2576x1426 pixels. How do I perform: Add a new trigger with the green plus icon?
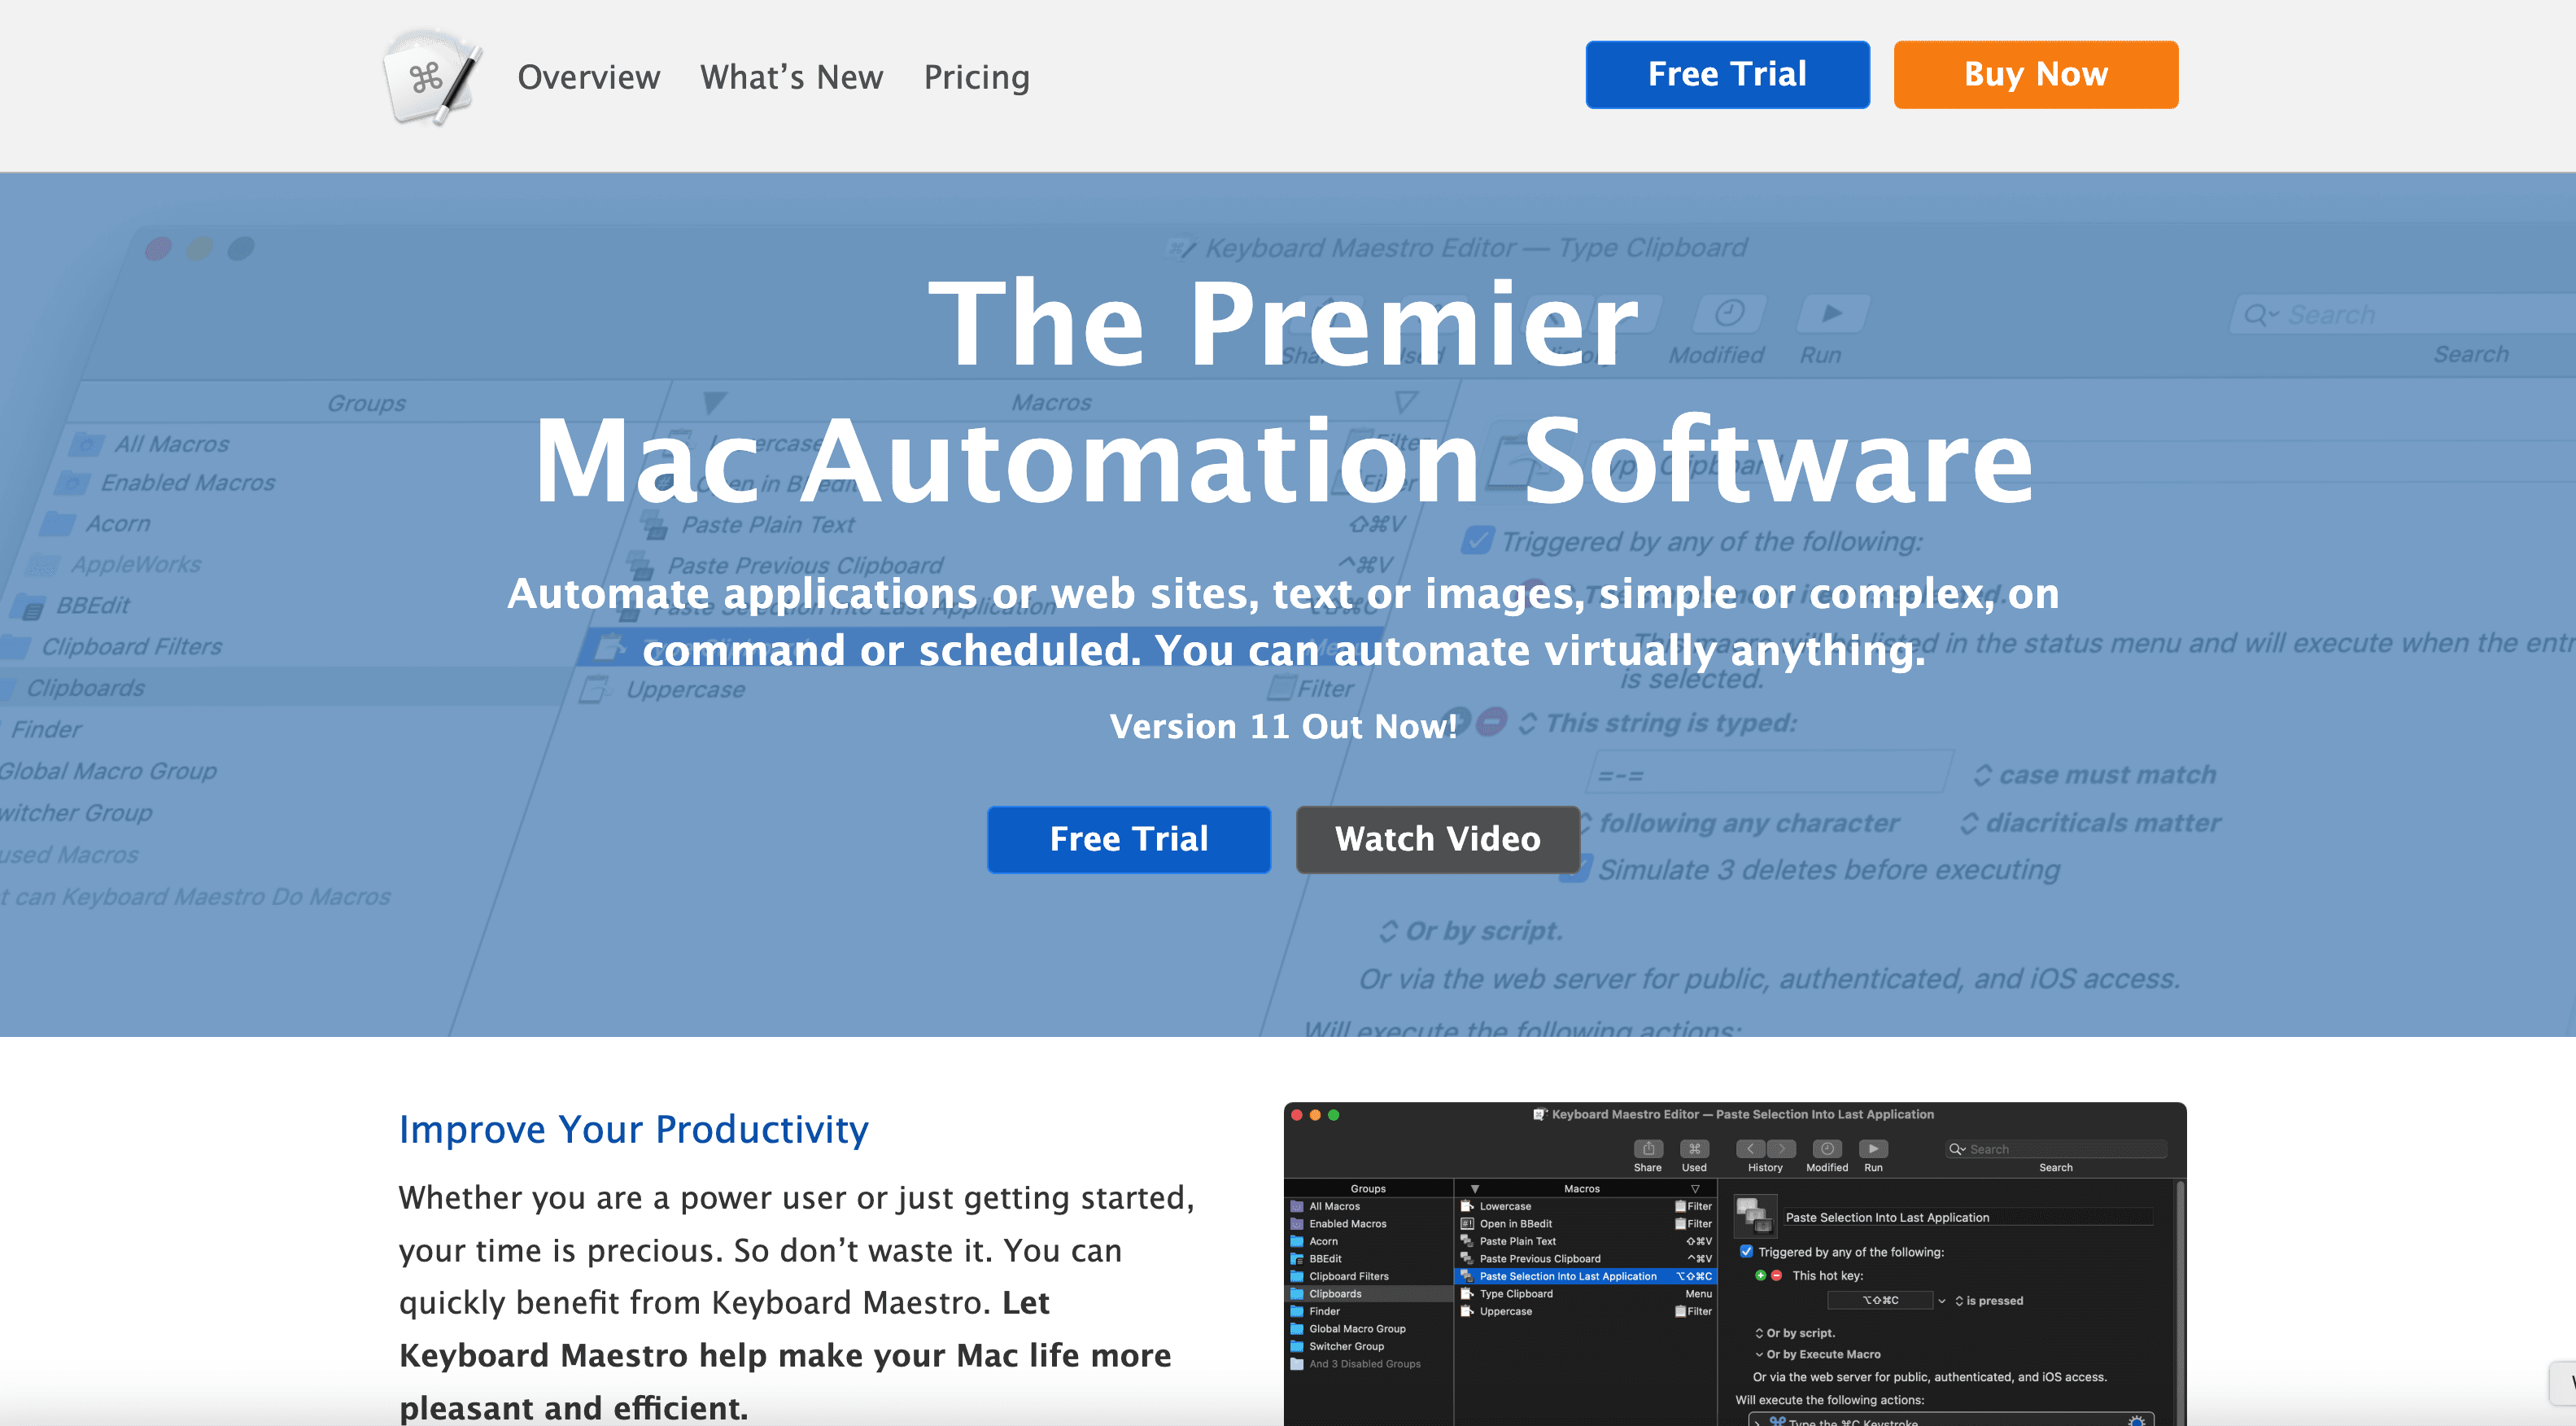click(1761, 1276)
